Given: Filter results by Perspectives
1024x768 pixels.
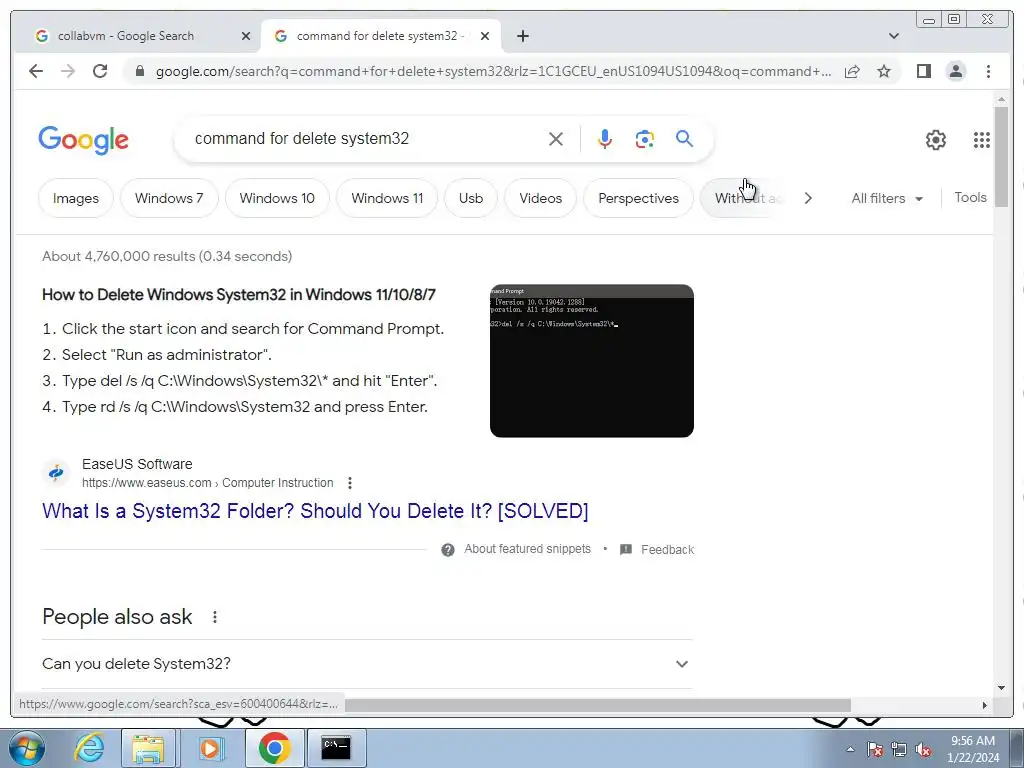Looking at the screenshot, I should [x=639, y=198].
